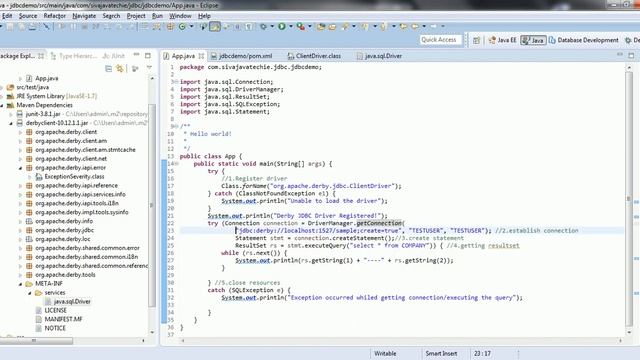Collapse the Maven Dependencies node
Screen dimensions: 640x360
2,105
